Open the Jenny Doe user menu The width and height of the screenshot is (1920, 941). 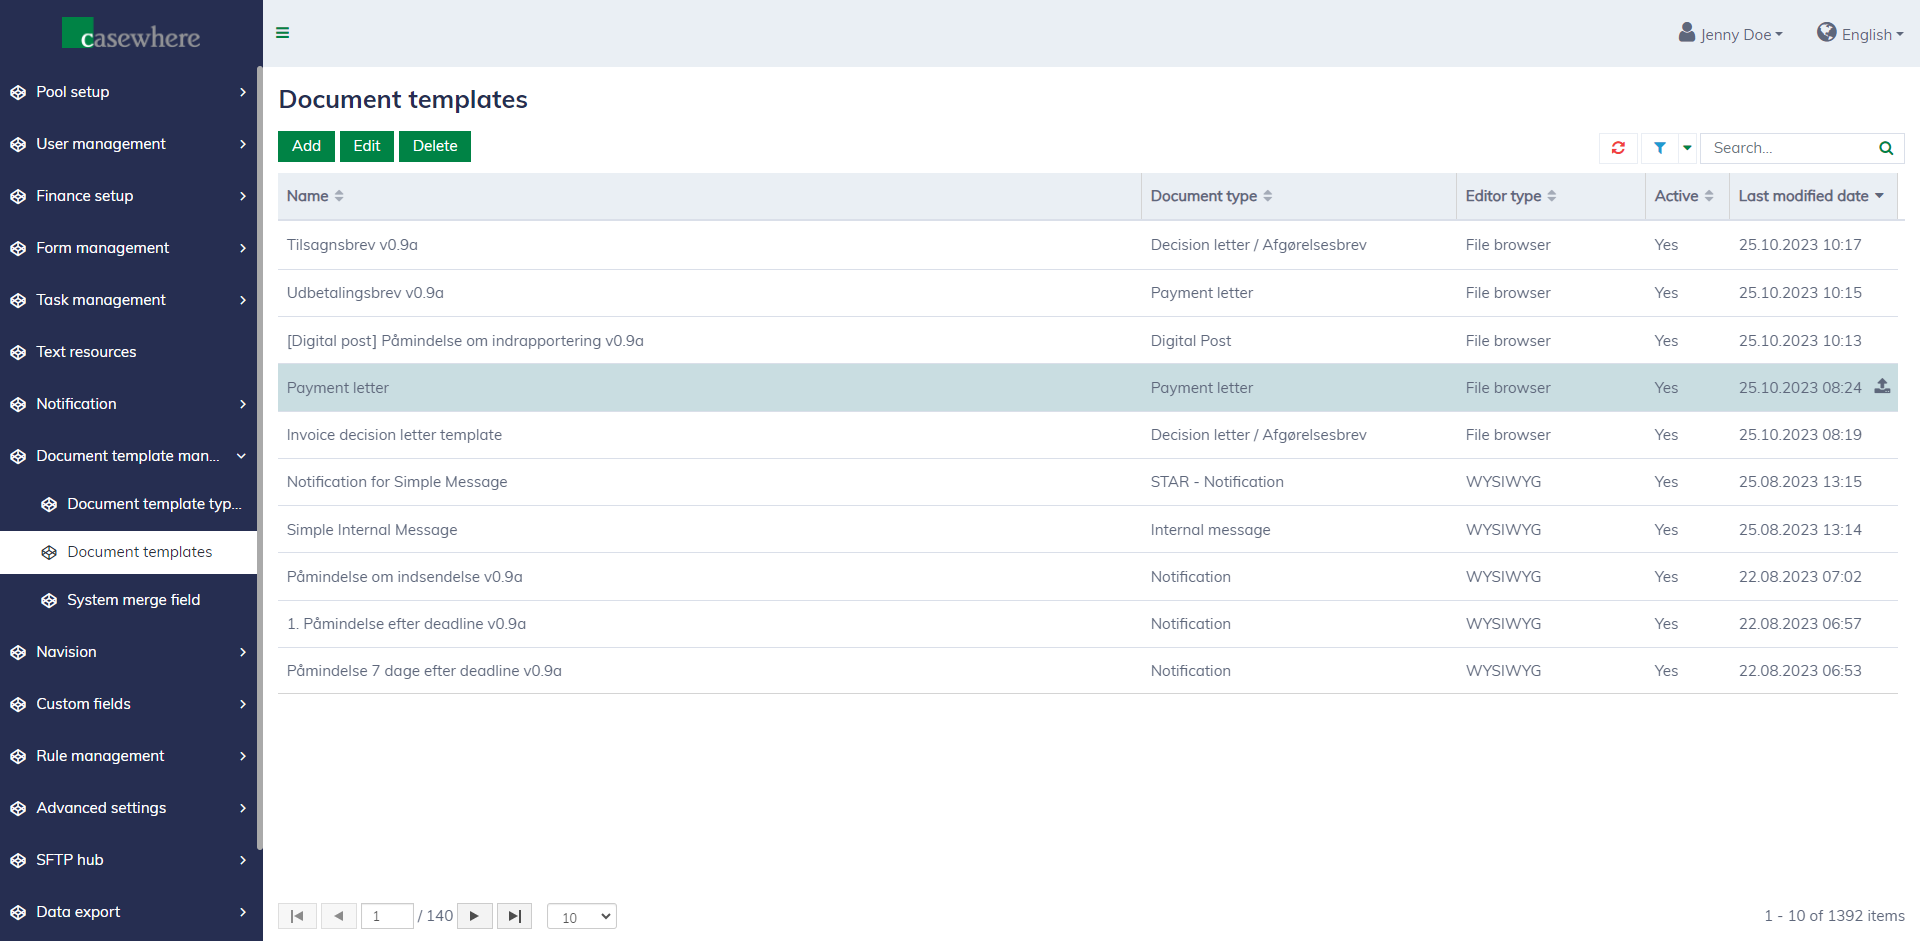[x=1731, y=34]
